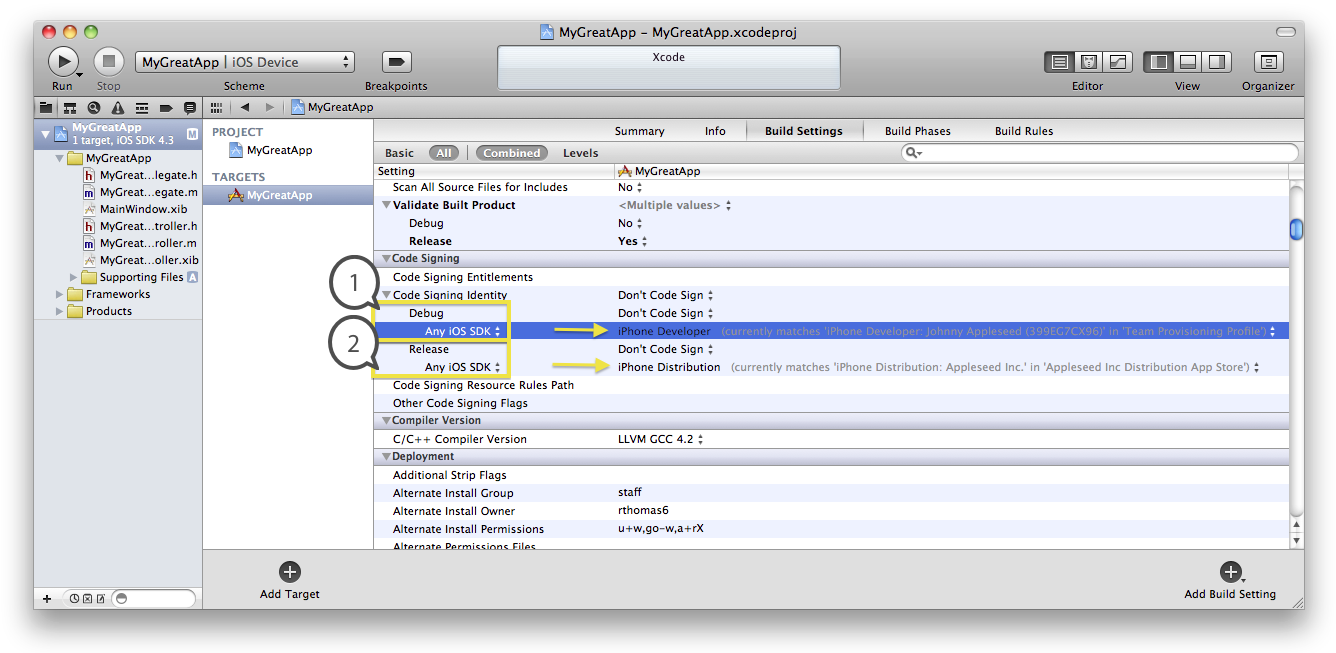Viewport: 1336px width, 653px height.
Task: Click the build settings search field
Action: [x=1100, y=153]
